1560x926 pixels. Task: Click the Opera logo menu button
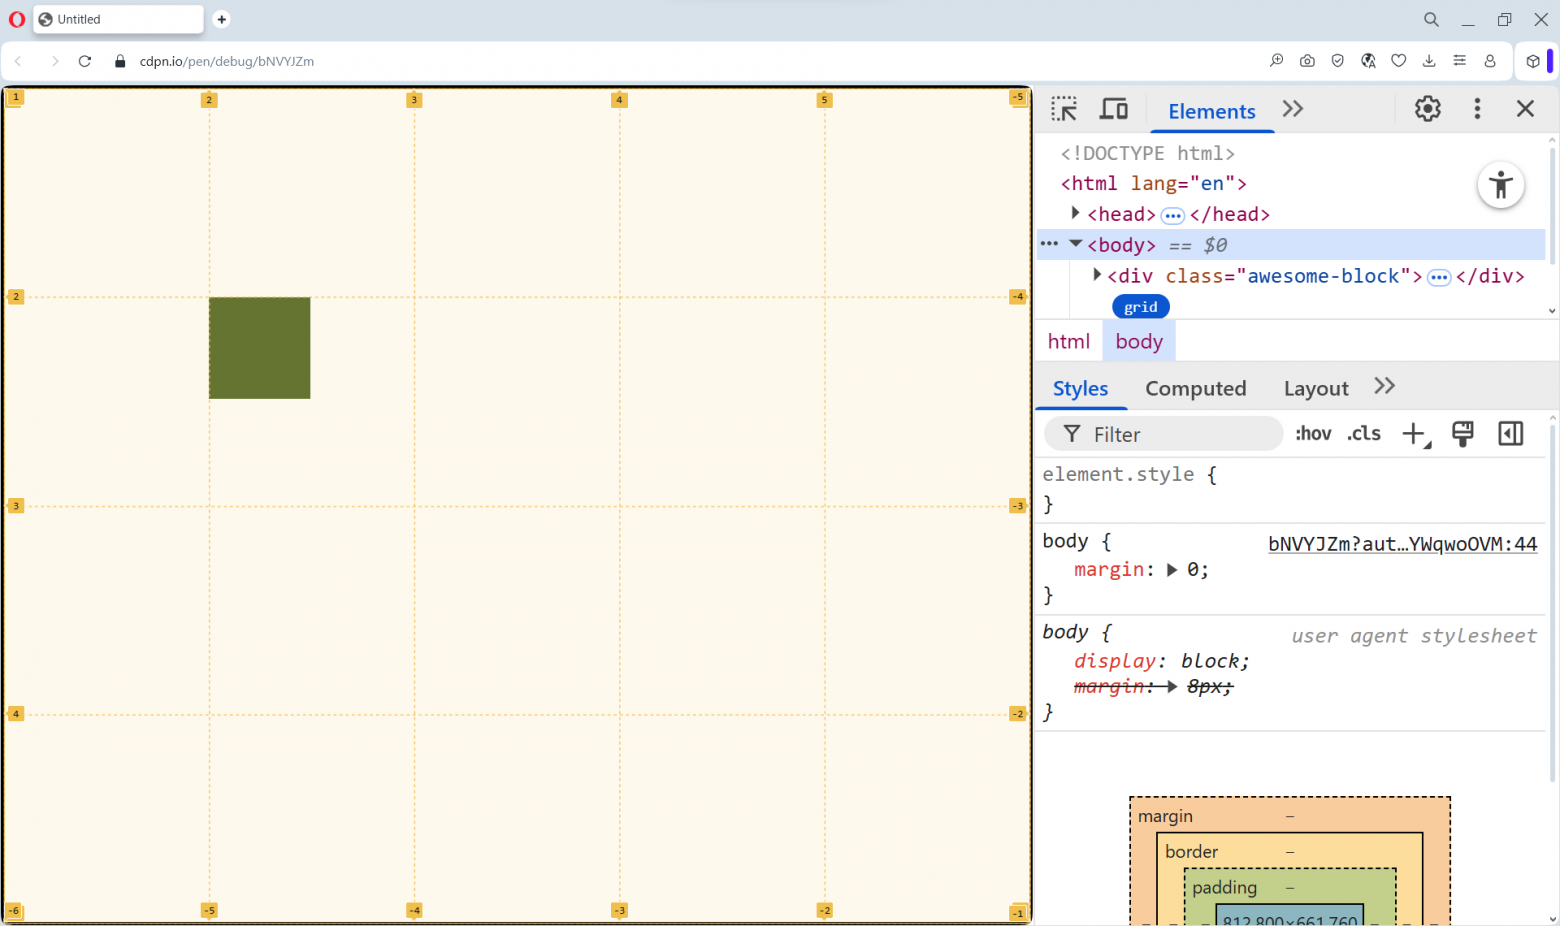[x=17, y=19]
